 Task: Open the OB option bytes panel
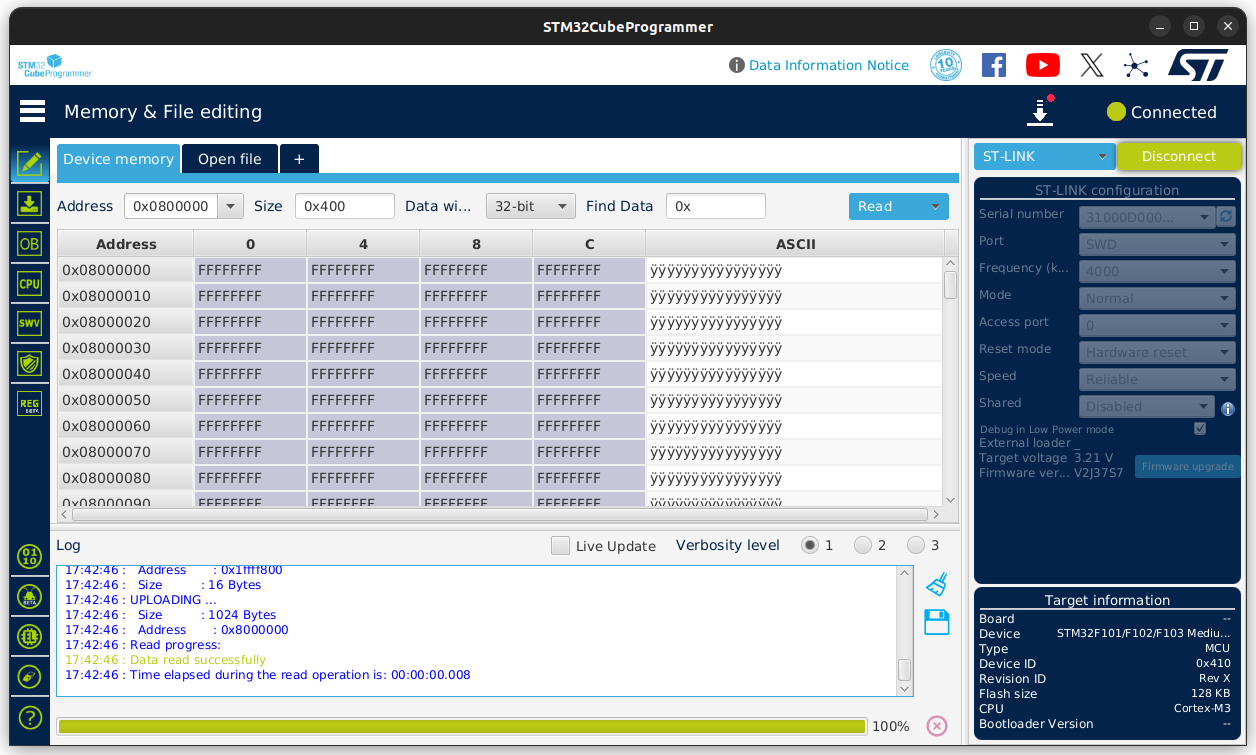(x=30, y=244)
